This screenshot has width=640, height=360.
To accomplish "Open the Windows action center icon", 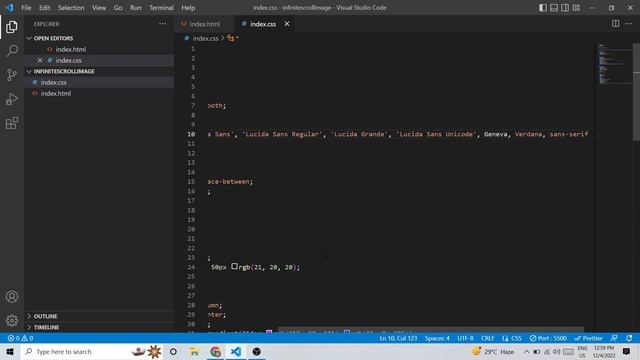I will tap(627, 351).
